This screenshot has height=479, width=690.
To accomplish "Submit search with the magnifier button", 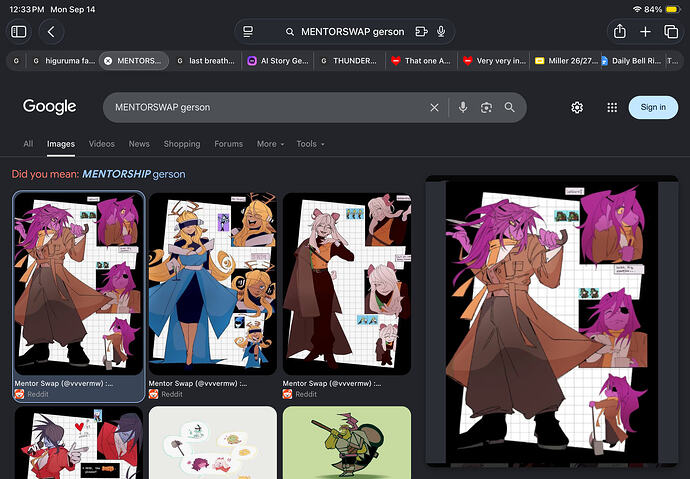I will (510, 107).
